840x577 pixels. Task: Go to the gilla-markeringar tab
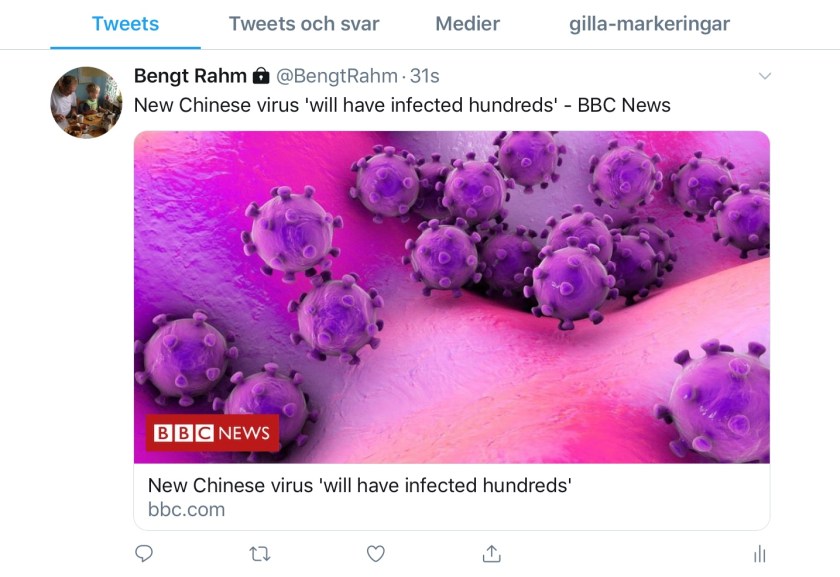click(x=649, y=24)
